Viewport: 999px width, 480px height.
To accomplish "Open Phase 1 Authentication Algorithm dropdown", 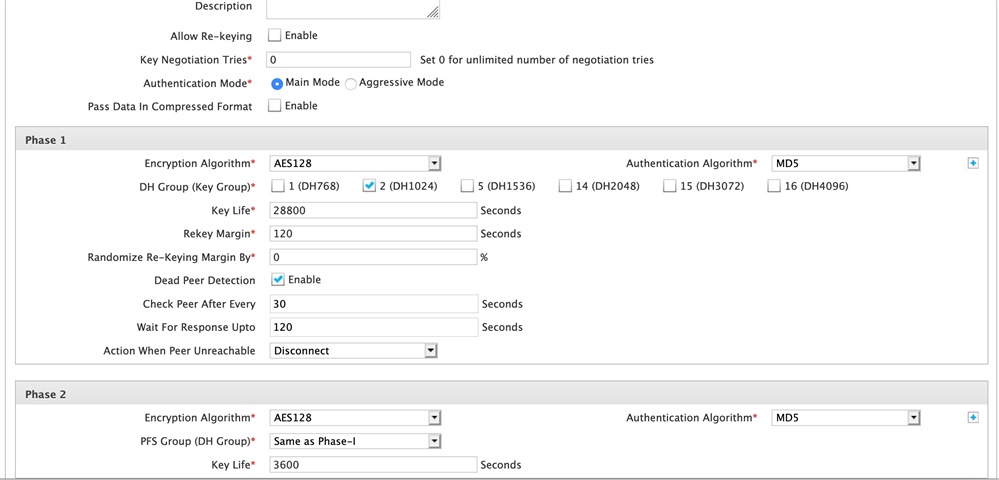I will tap(846, 164).
